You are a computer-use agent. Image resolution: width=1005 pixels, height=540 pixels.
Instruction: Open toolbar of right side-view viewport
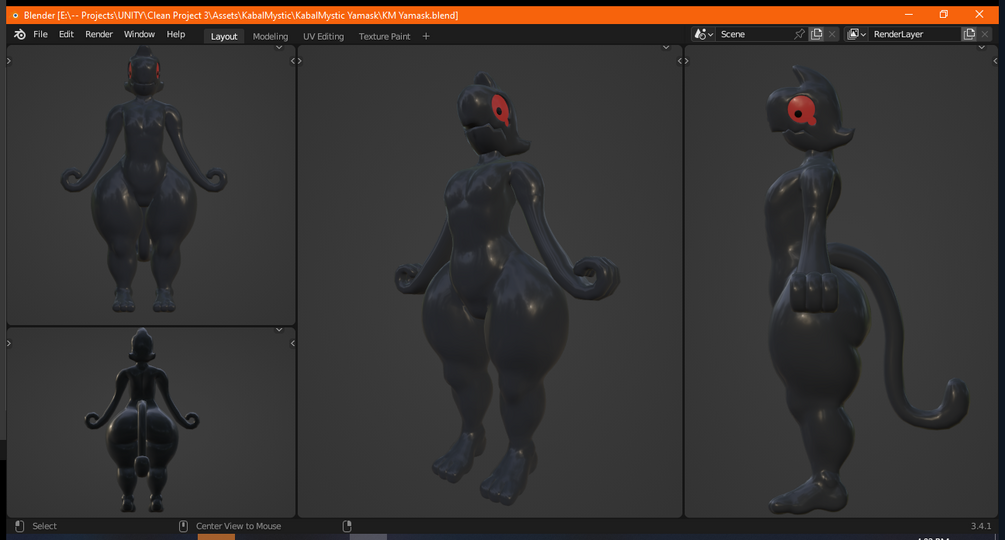[686, 61]
